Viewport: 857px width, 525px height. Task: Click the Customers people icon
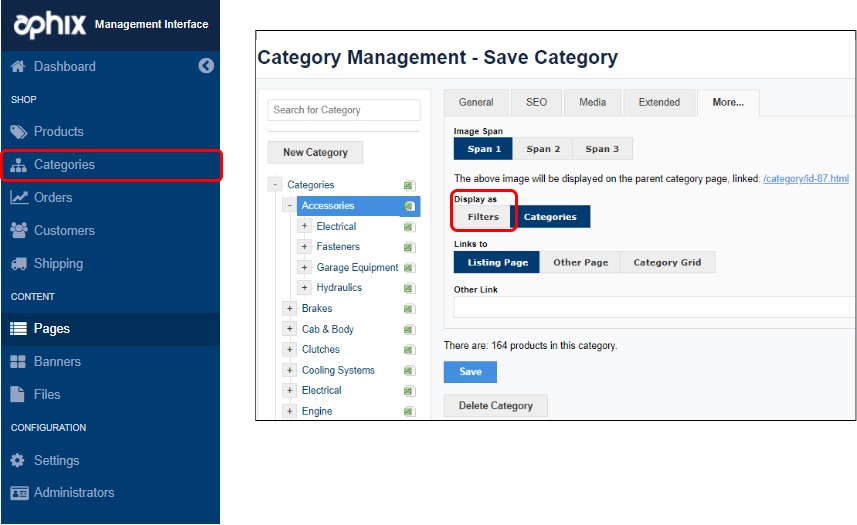[x=18, y=231]
